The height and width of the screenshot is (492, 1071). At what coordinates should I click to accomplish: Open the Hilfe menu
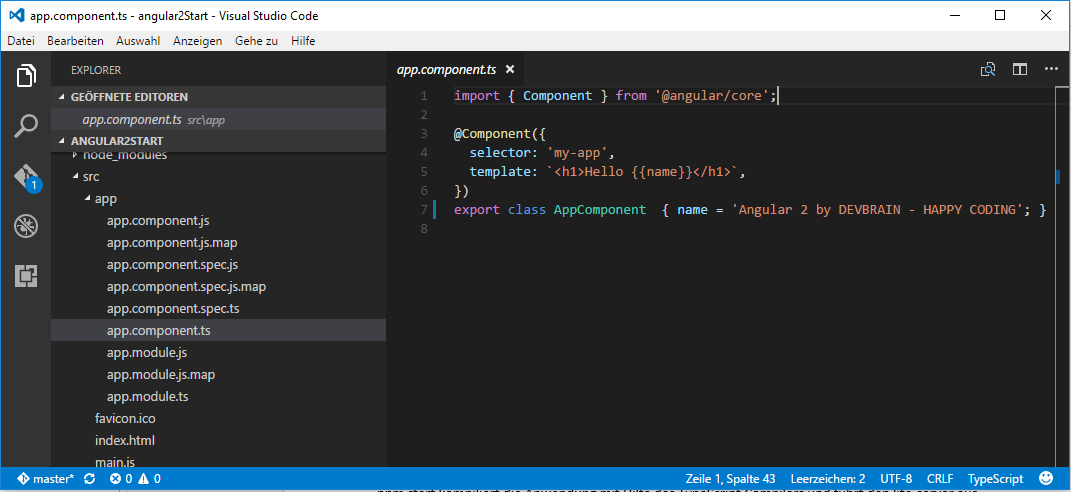coord(303,41)
